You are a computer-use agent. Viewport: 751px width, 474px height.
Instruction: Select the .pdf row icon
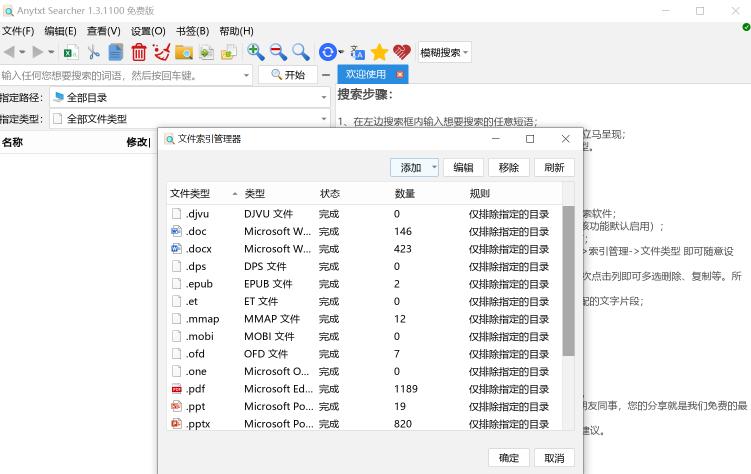point(176,389)
